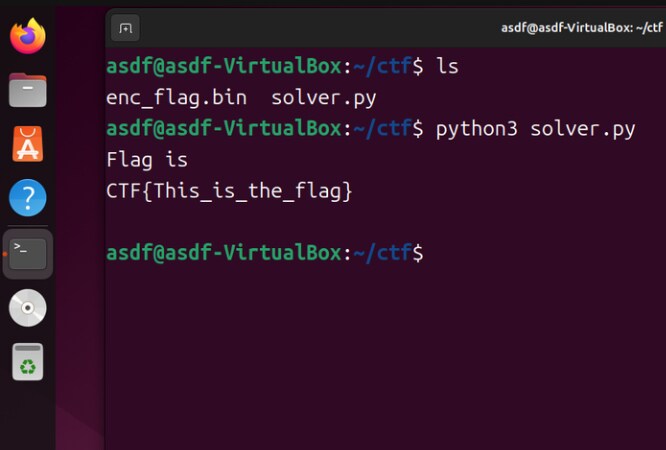Screen dimensions: 666x450
Task: Open the Trash recycle bin icon
Action: (x=28, y=362)
